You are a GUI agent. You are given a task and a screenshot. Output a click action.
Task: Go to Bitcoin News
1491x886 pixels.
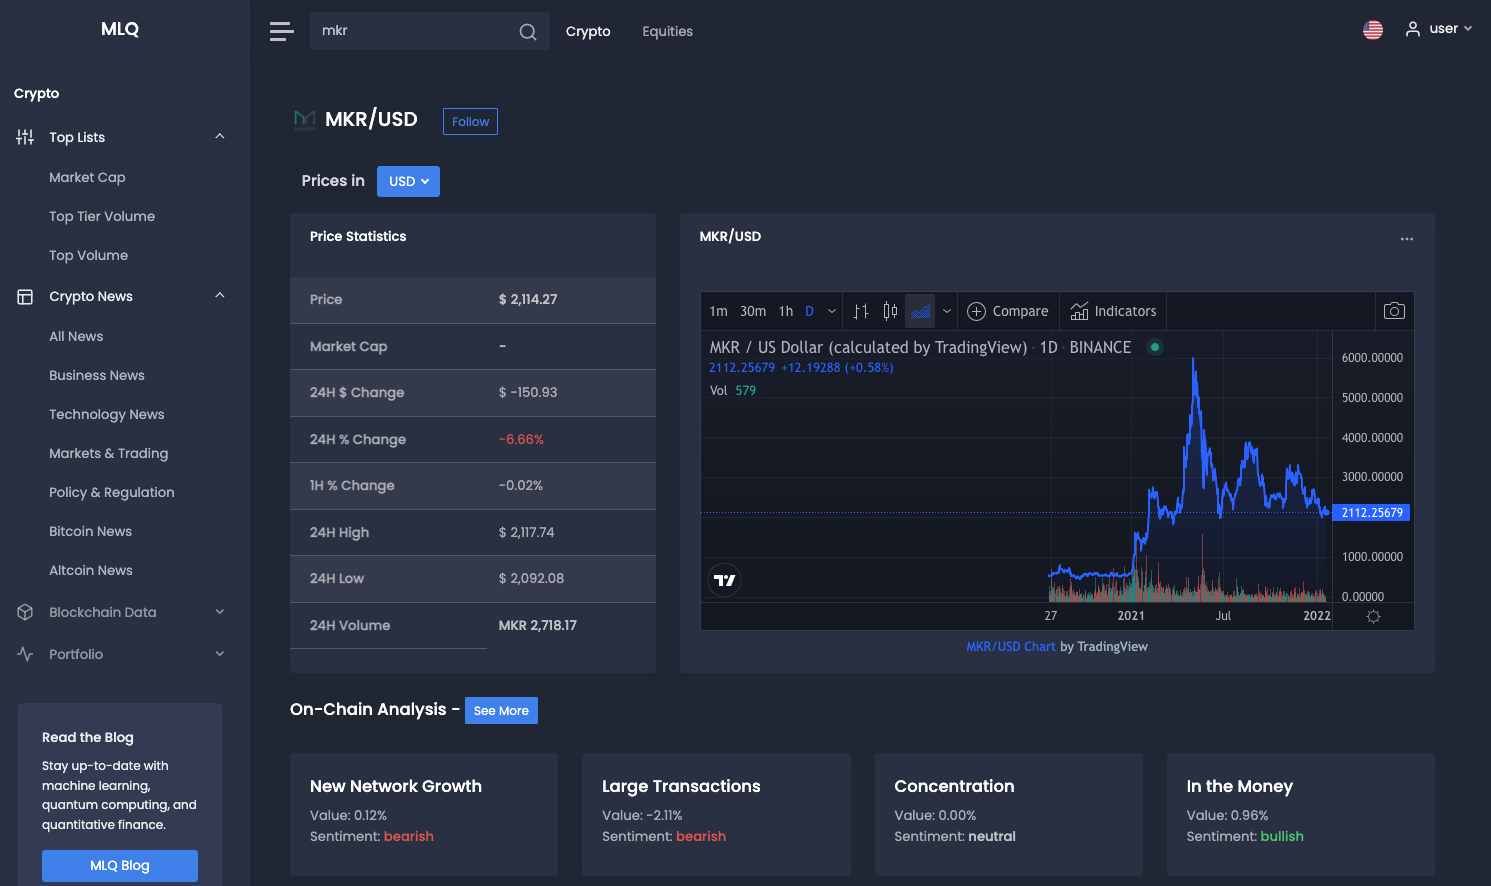point(90,531)
